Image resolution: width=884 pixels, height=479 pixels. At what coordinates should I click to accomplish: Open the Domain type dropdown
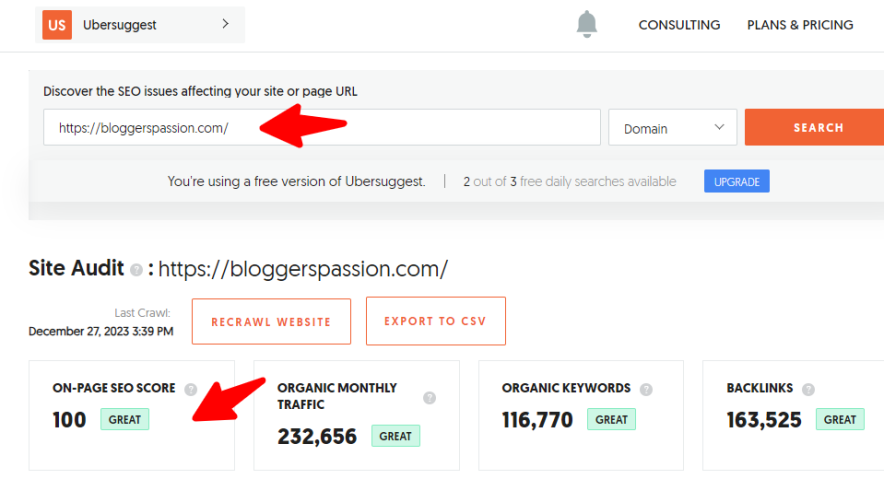[x=672, y=128]
